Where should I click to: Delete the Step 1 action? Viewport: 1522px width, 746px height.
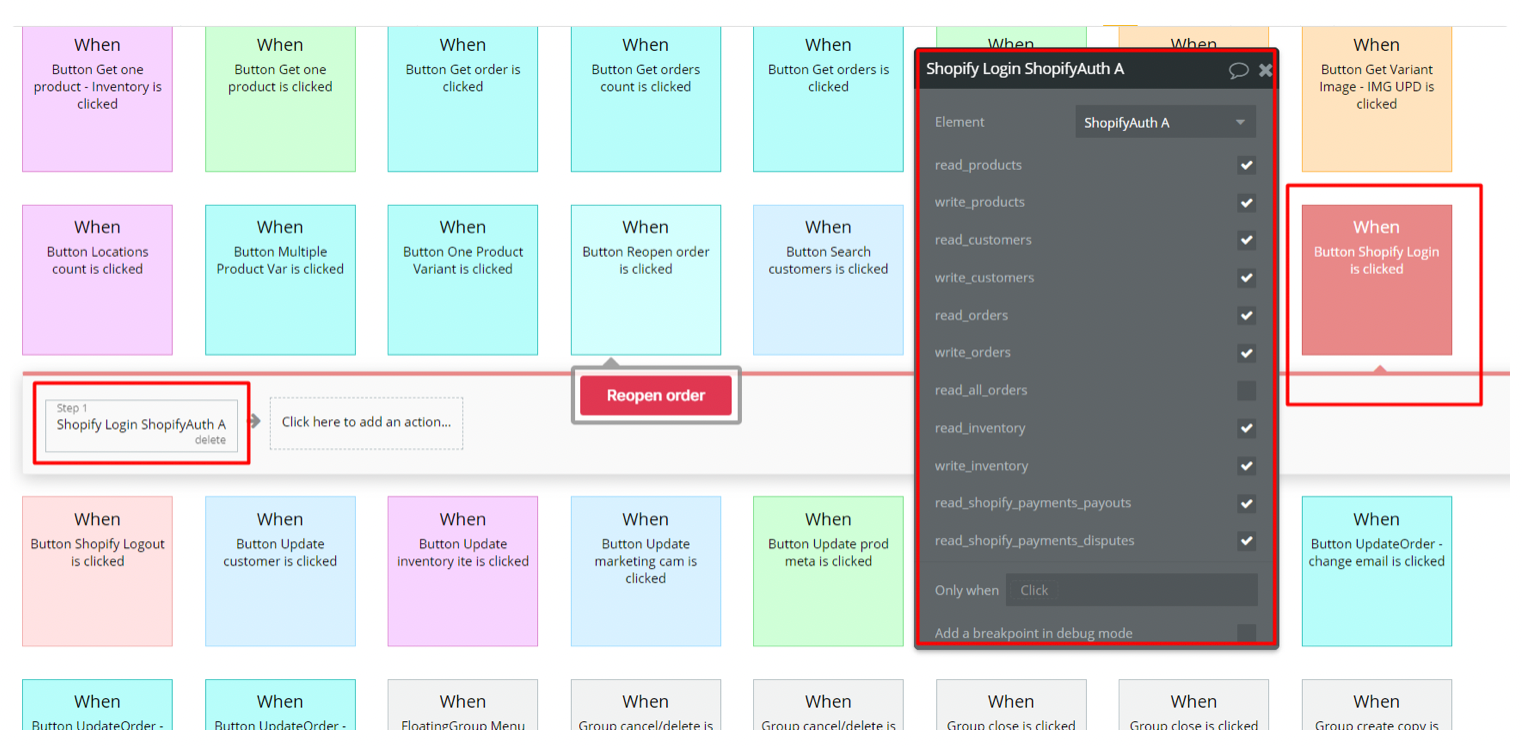pos(210,440)
